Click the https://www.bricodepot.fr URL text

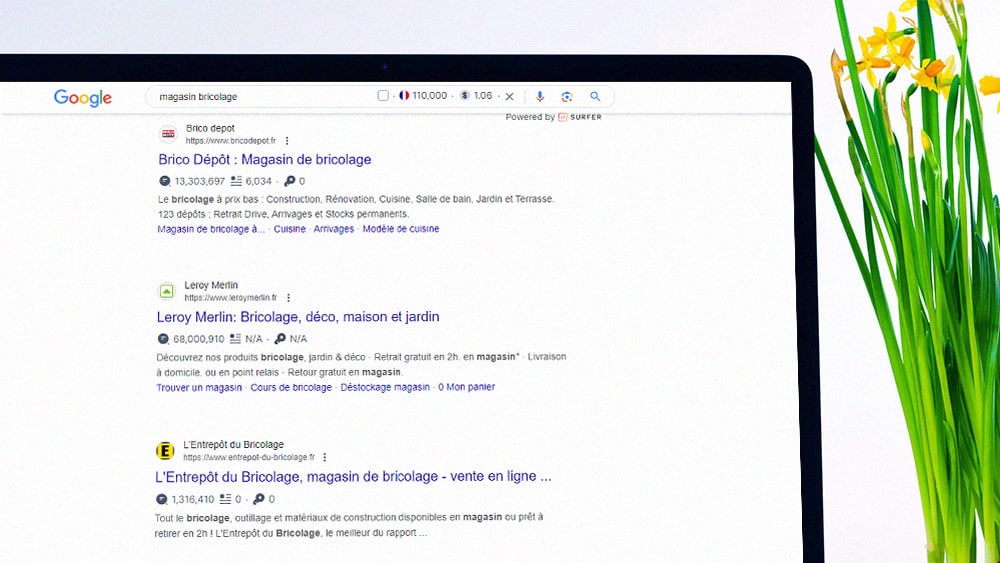click(231, 141)
